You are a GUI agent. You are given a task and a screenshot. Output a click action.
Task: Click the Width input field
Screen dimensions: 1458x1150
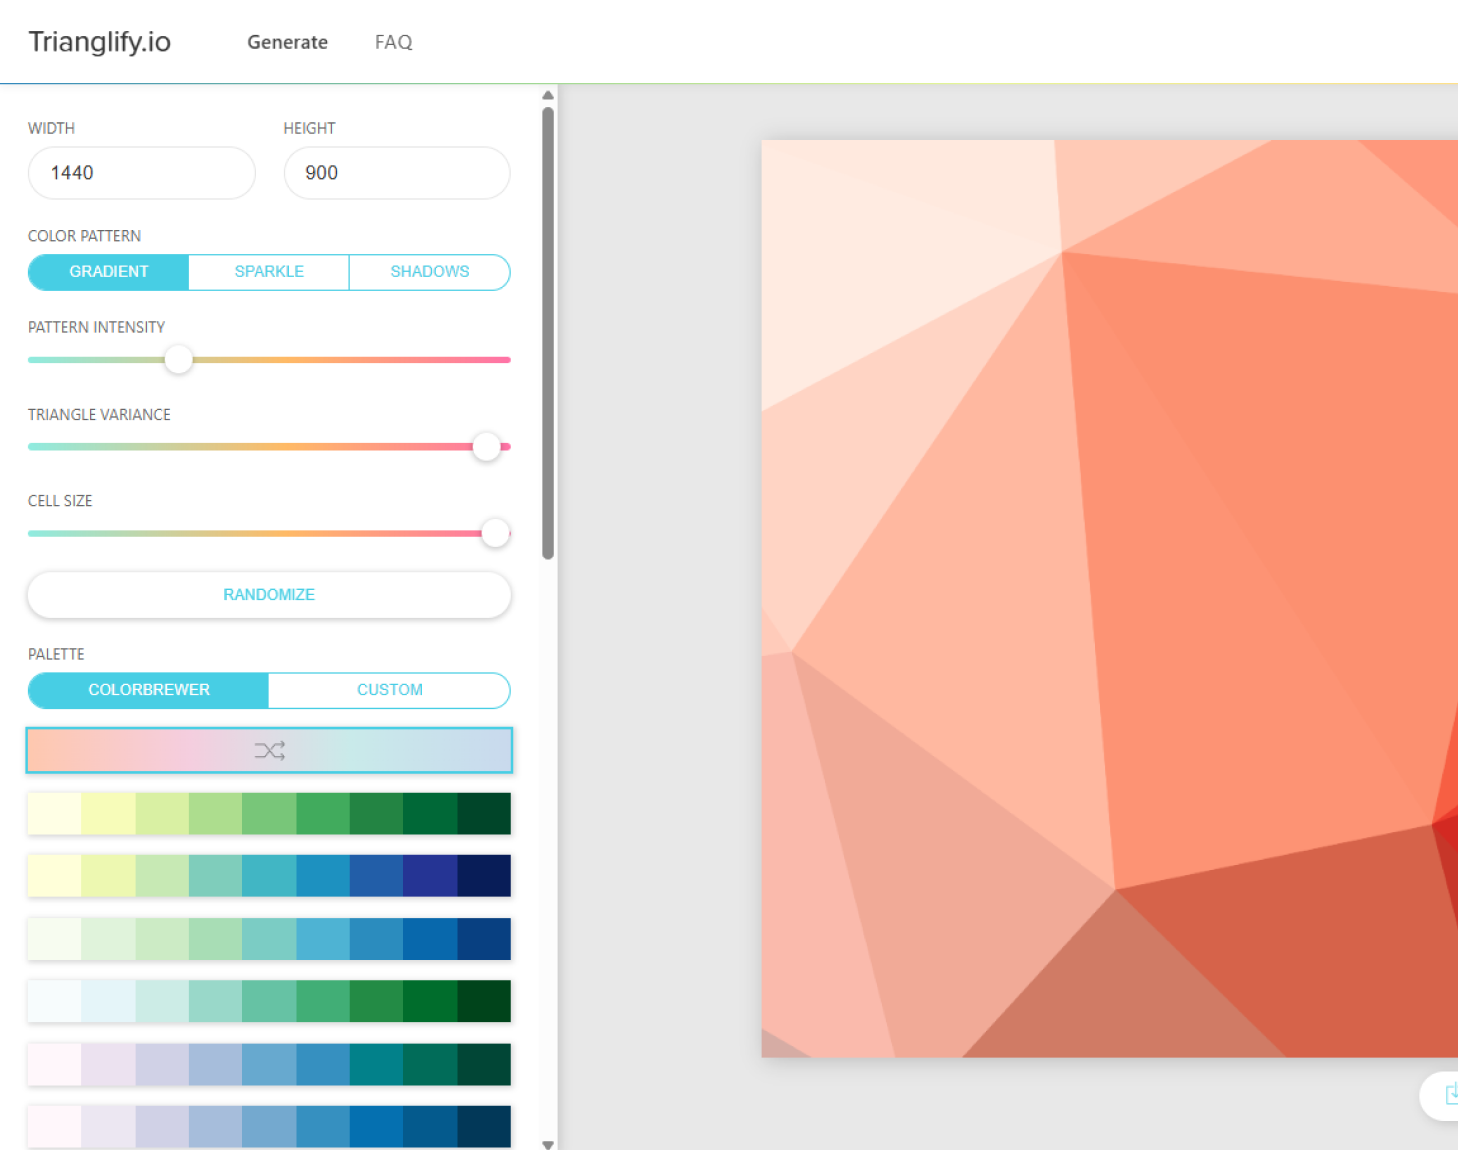[141, 173]
